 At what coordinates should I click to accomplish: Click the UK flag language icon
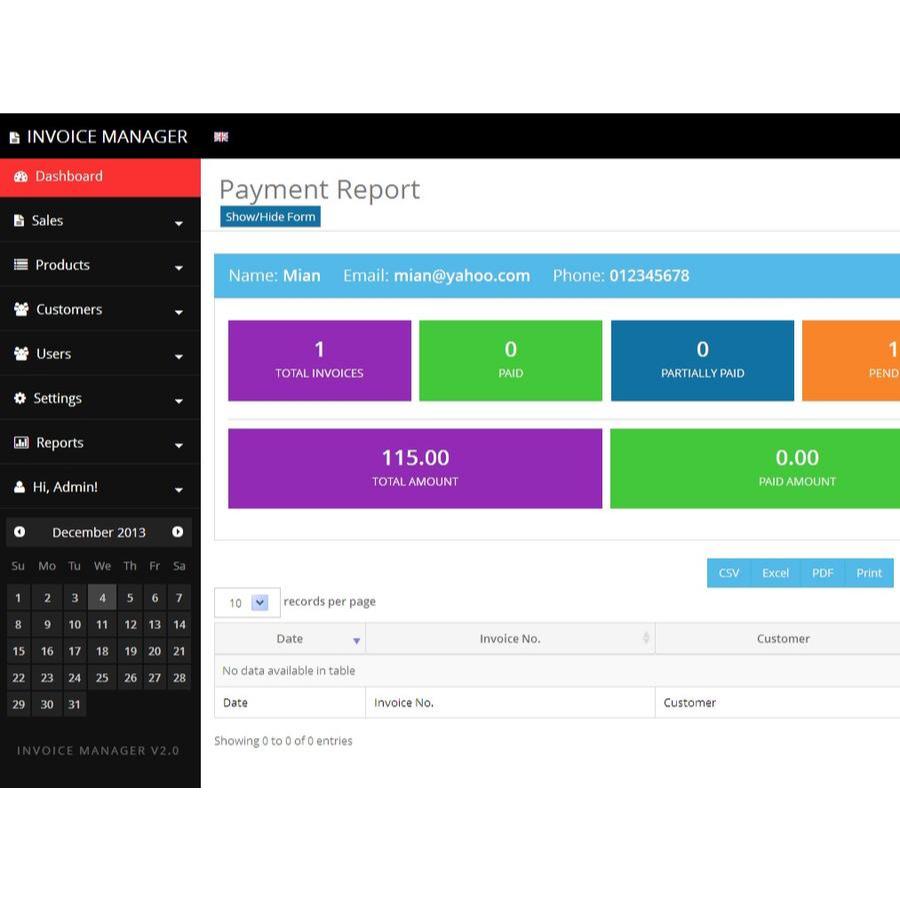[221, 137]
